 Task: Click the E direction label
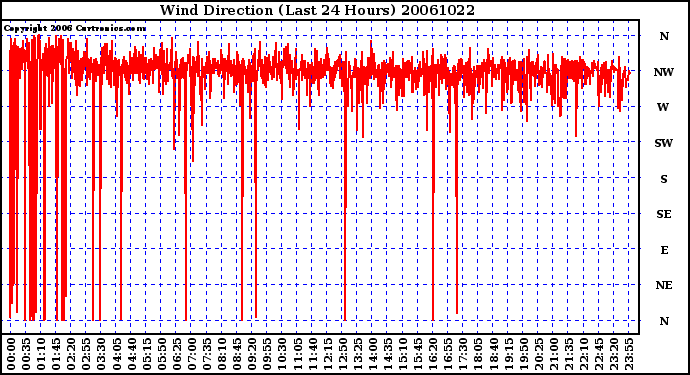[664, 250]
